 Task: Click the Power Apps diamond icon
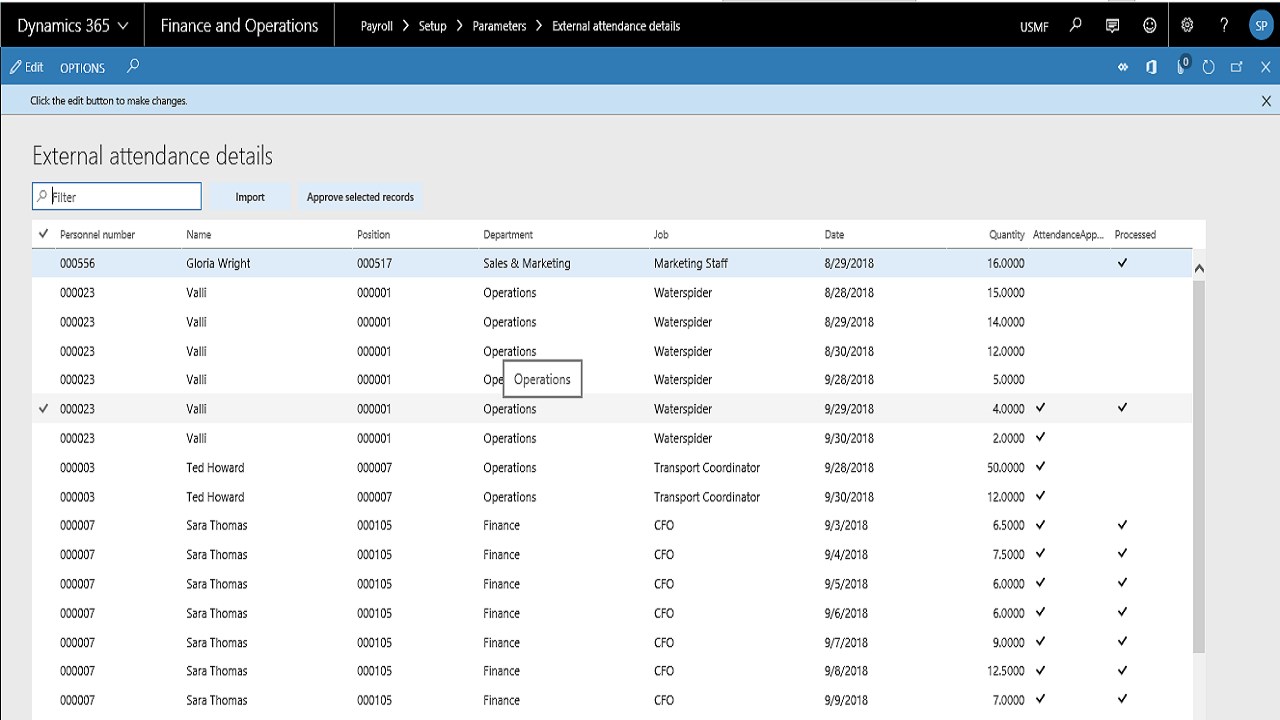tap(1123, 67)
